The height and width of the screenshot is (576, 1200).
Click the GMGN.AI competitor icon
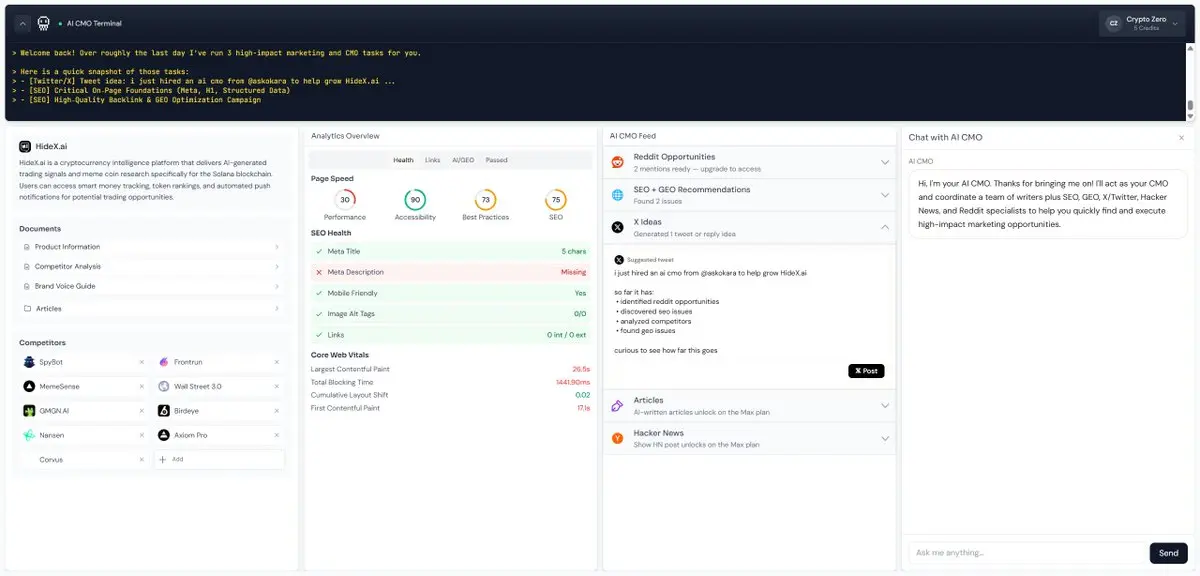click(x=30, y=411)
